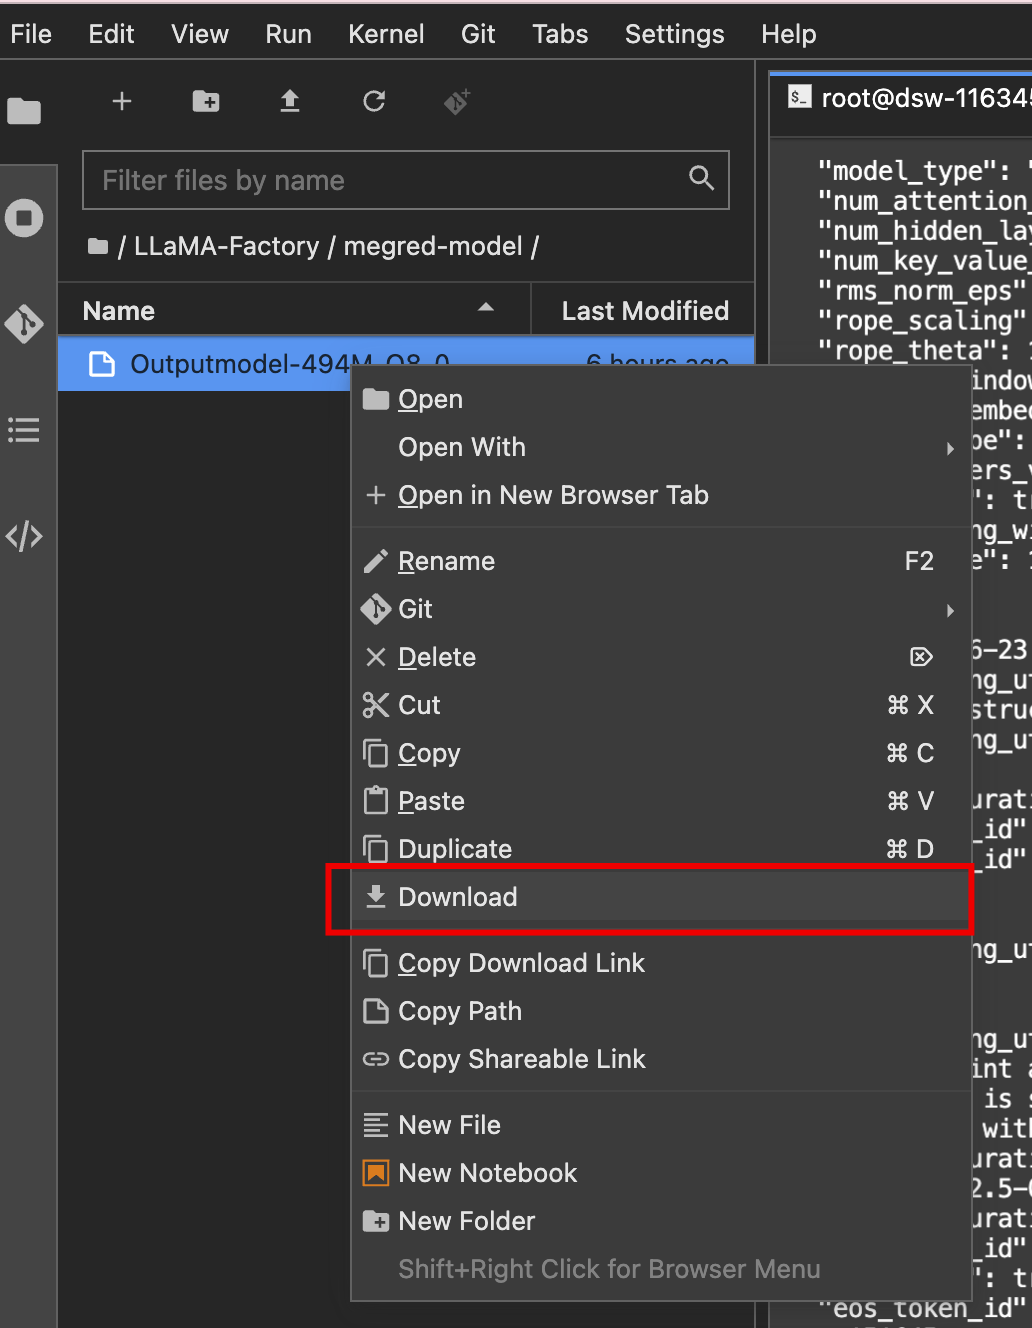The width and height of the screenshot is (1032, 1328).
Task: Click the Filter files by name field
Action: [390, 180]
